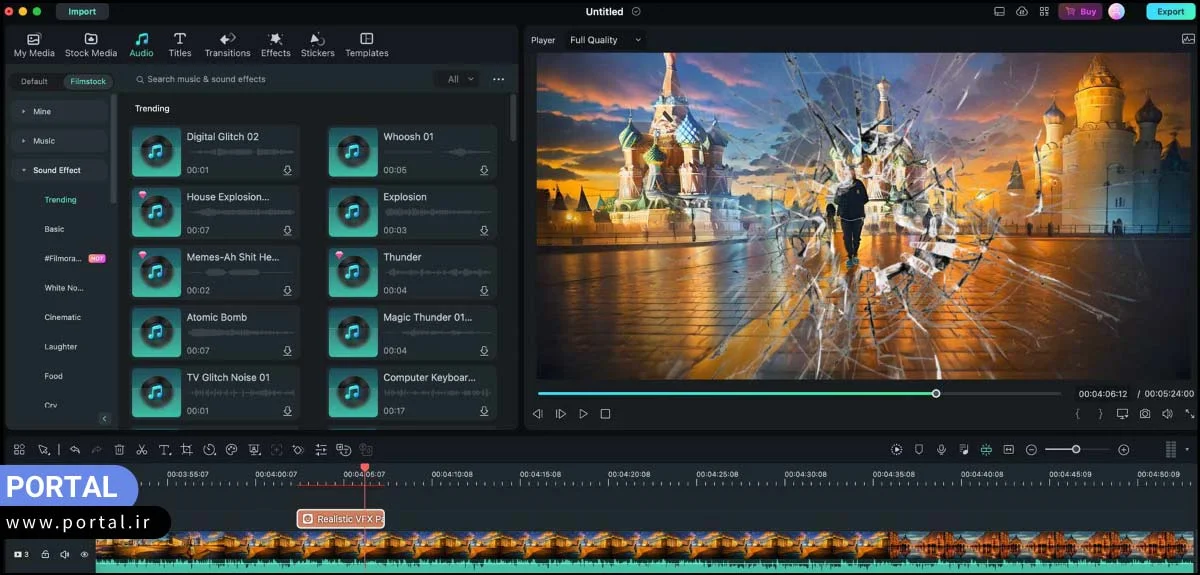Switch to the Effects tab

[x=276, y=44]
